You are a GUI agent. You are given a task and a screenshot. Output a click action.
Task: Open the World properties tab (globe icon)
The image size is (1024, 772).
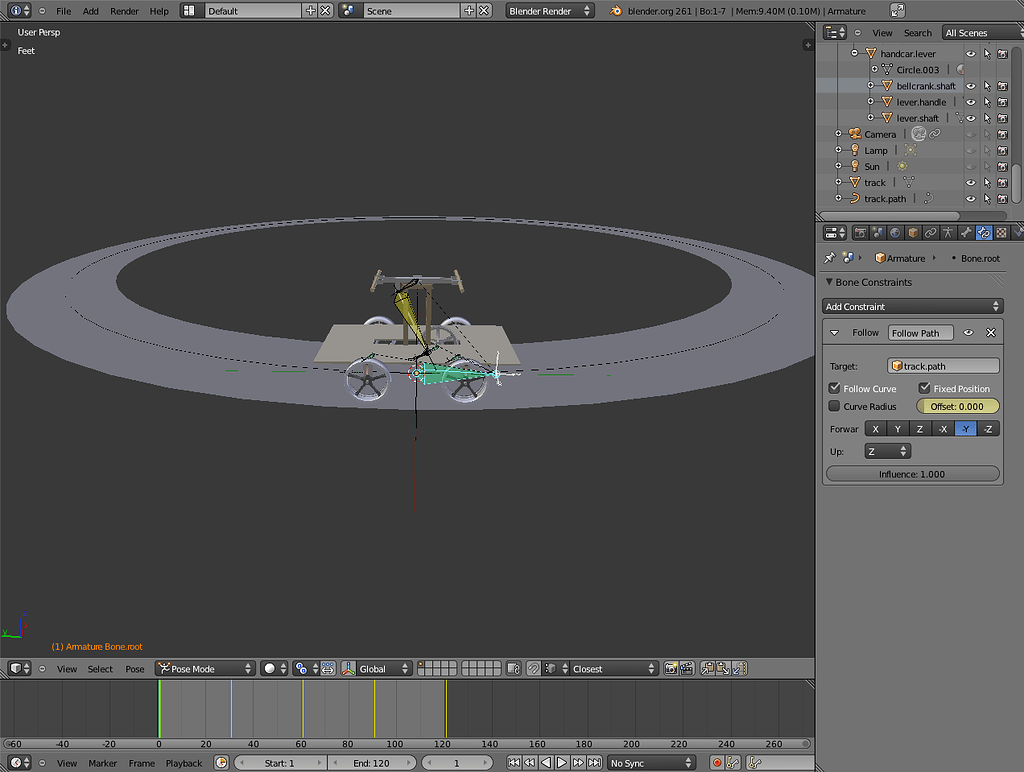tap(895, 233)
